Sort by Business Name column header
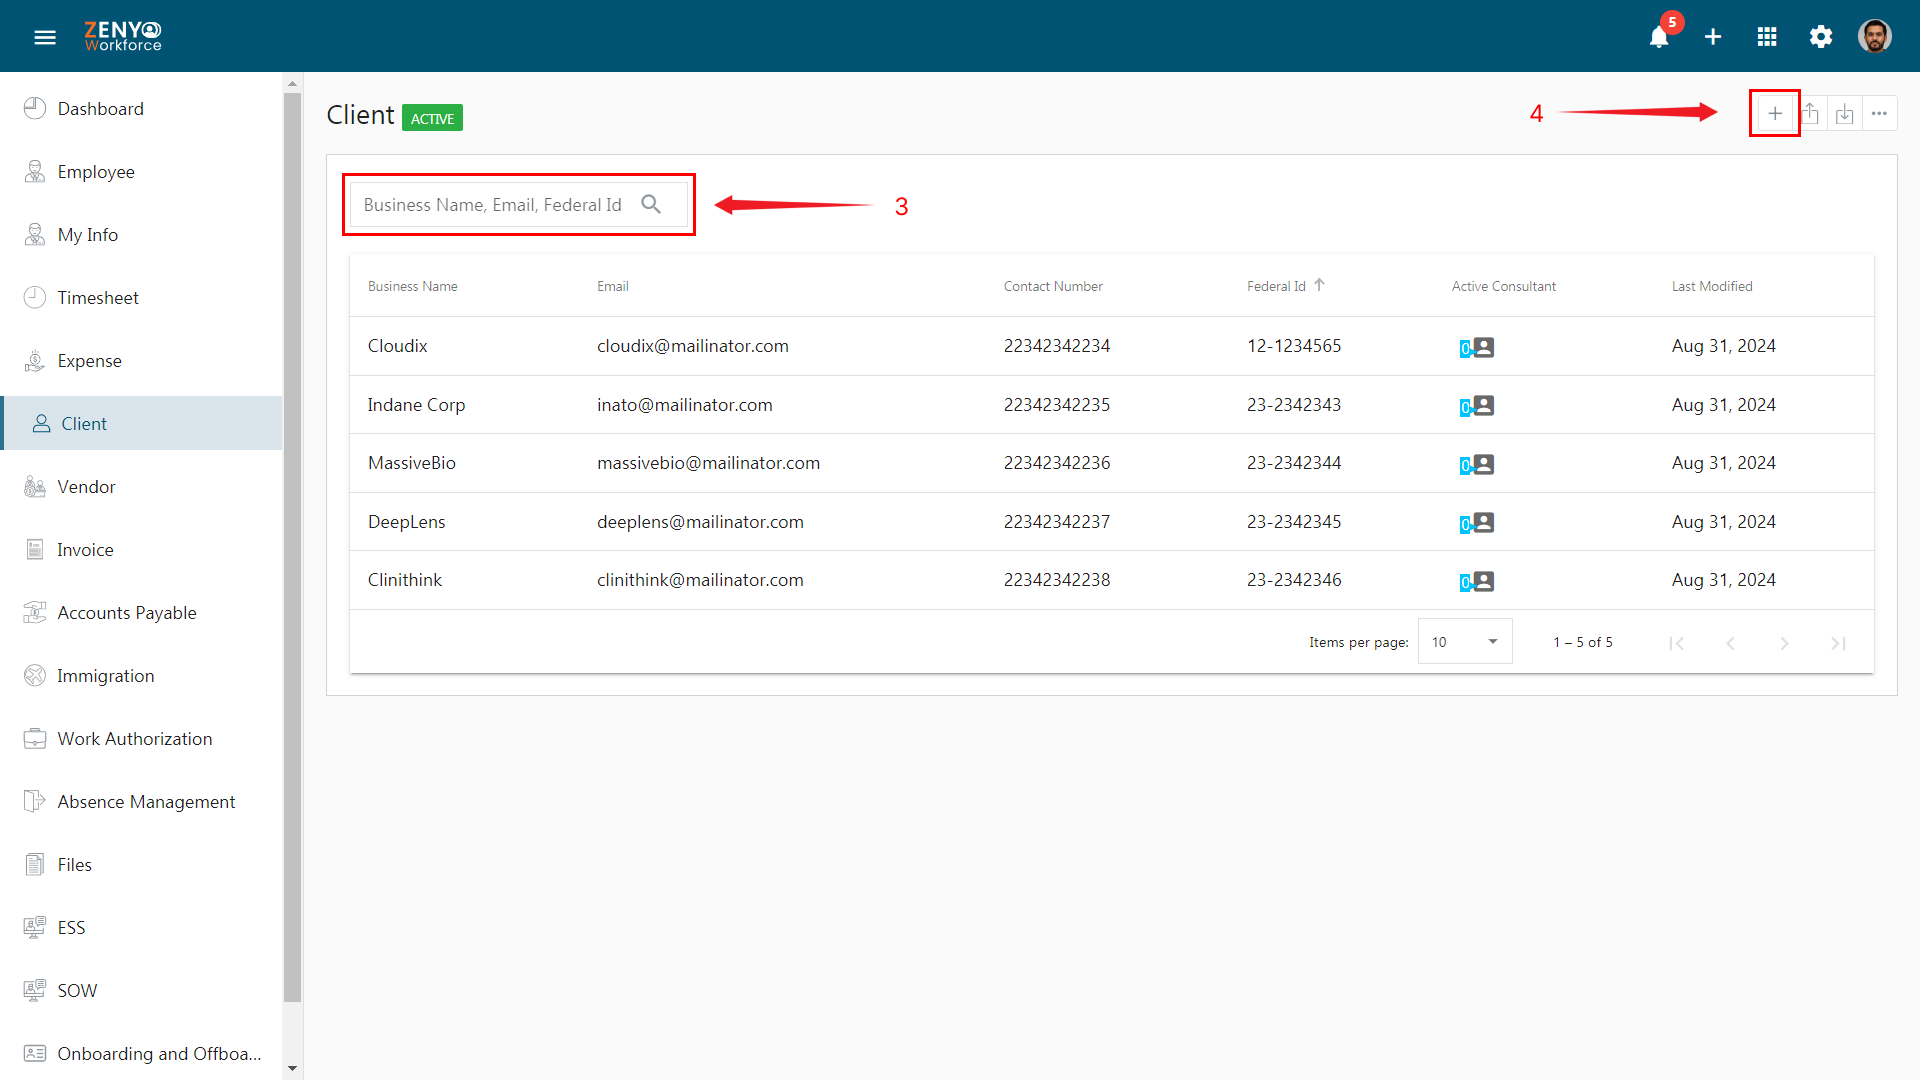Screen dimensions: 1920x1080 pyautogui.click(x=412, y=286)
